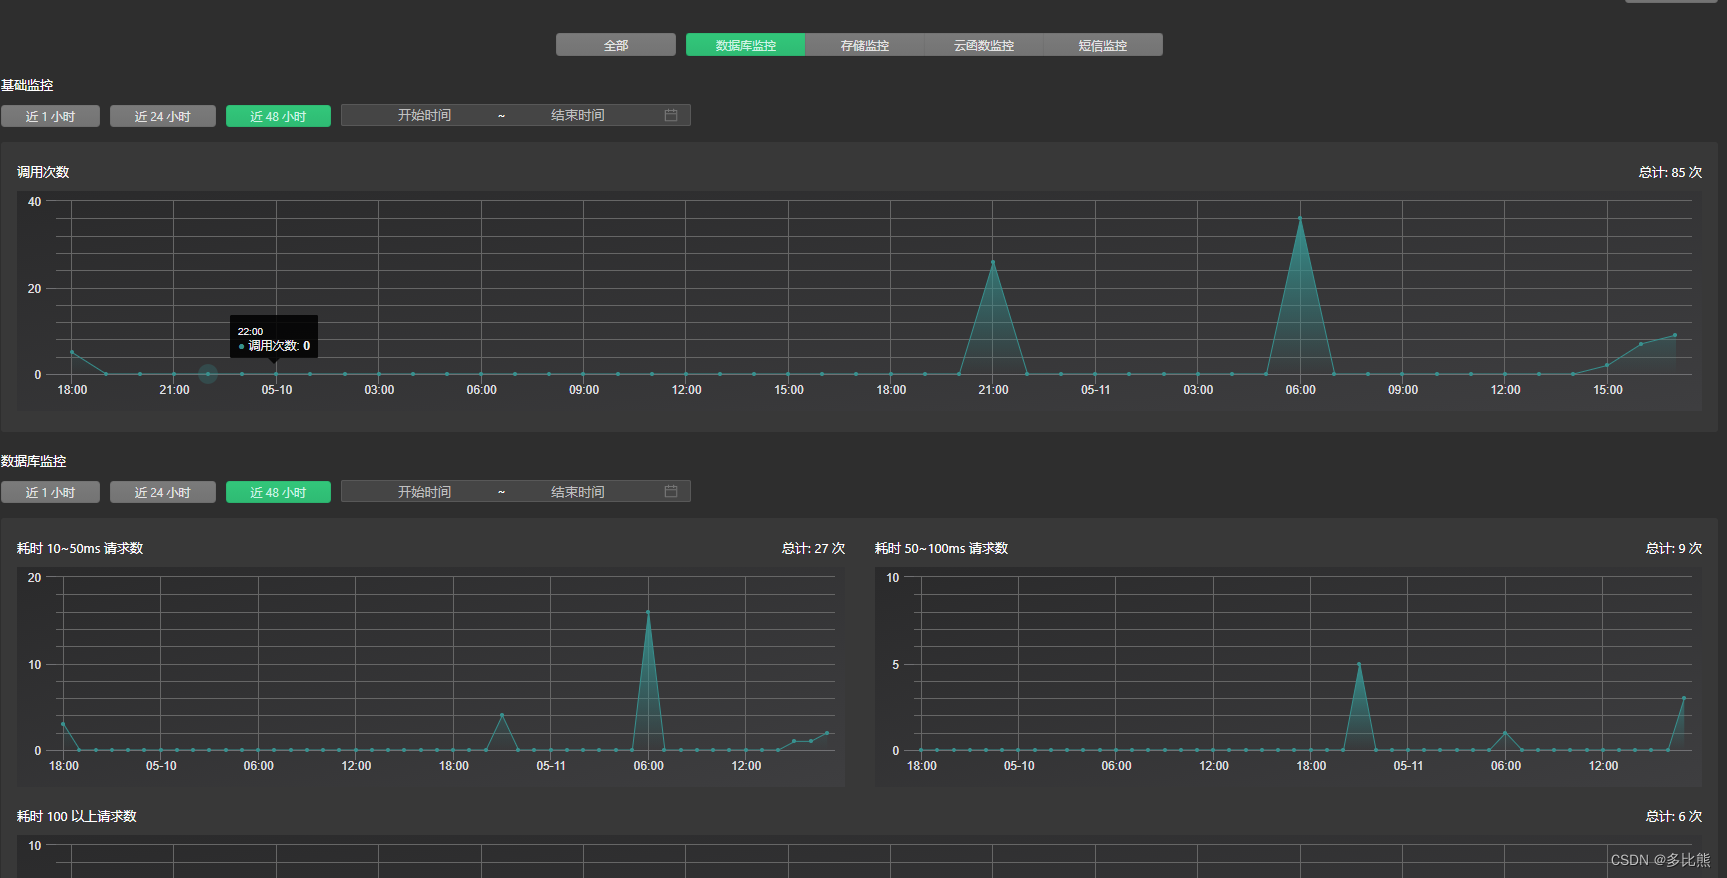This screenshot has height=878, width=1727.
Task: Open calendar icon in 基础监控 date picker
Action: coord(671,115)
